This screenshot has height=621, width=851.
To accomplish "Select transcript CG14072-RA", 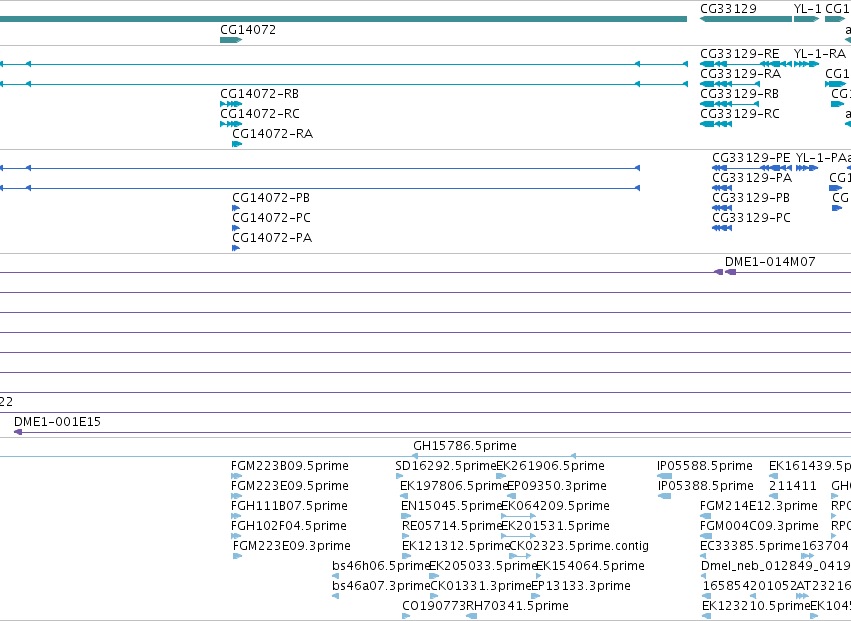I will click(272, 134).
